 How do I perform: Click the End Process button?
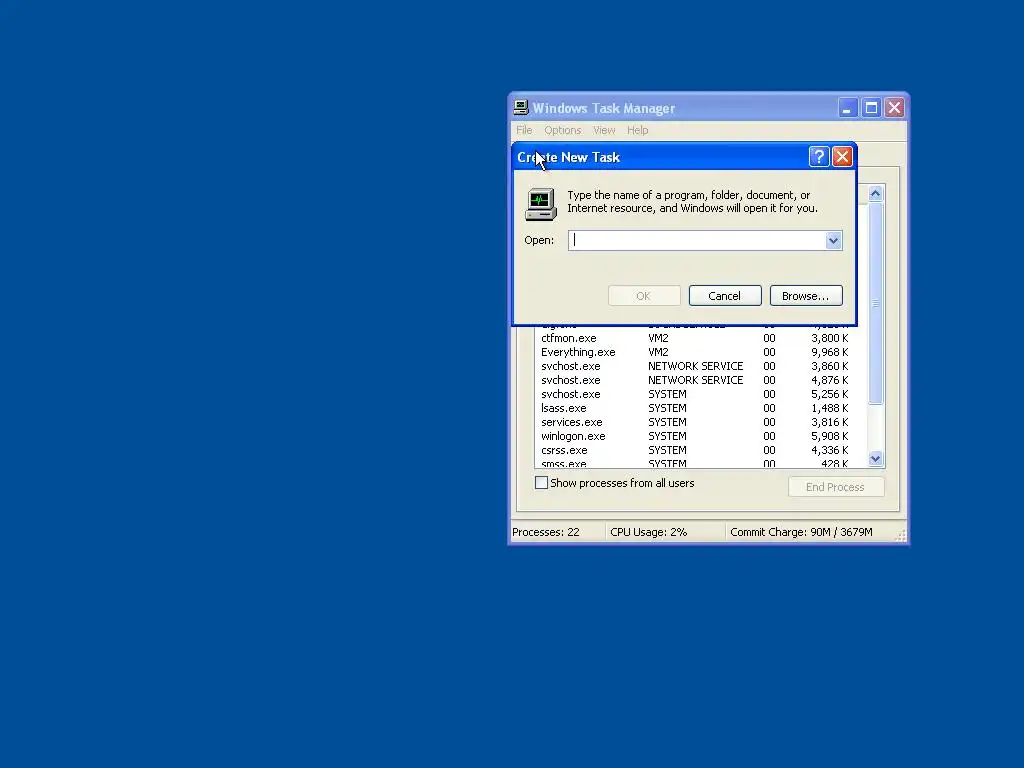coord(836,487)
